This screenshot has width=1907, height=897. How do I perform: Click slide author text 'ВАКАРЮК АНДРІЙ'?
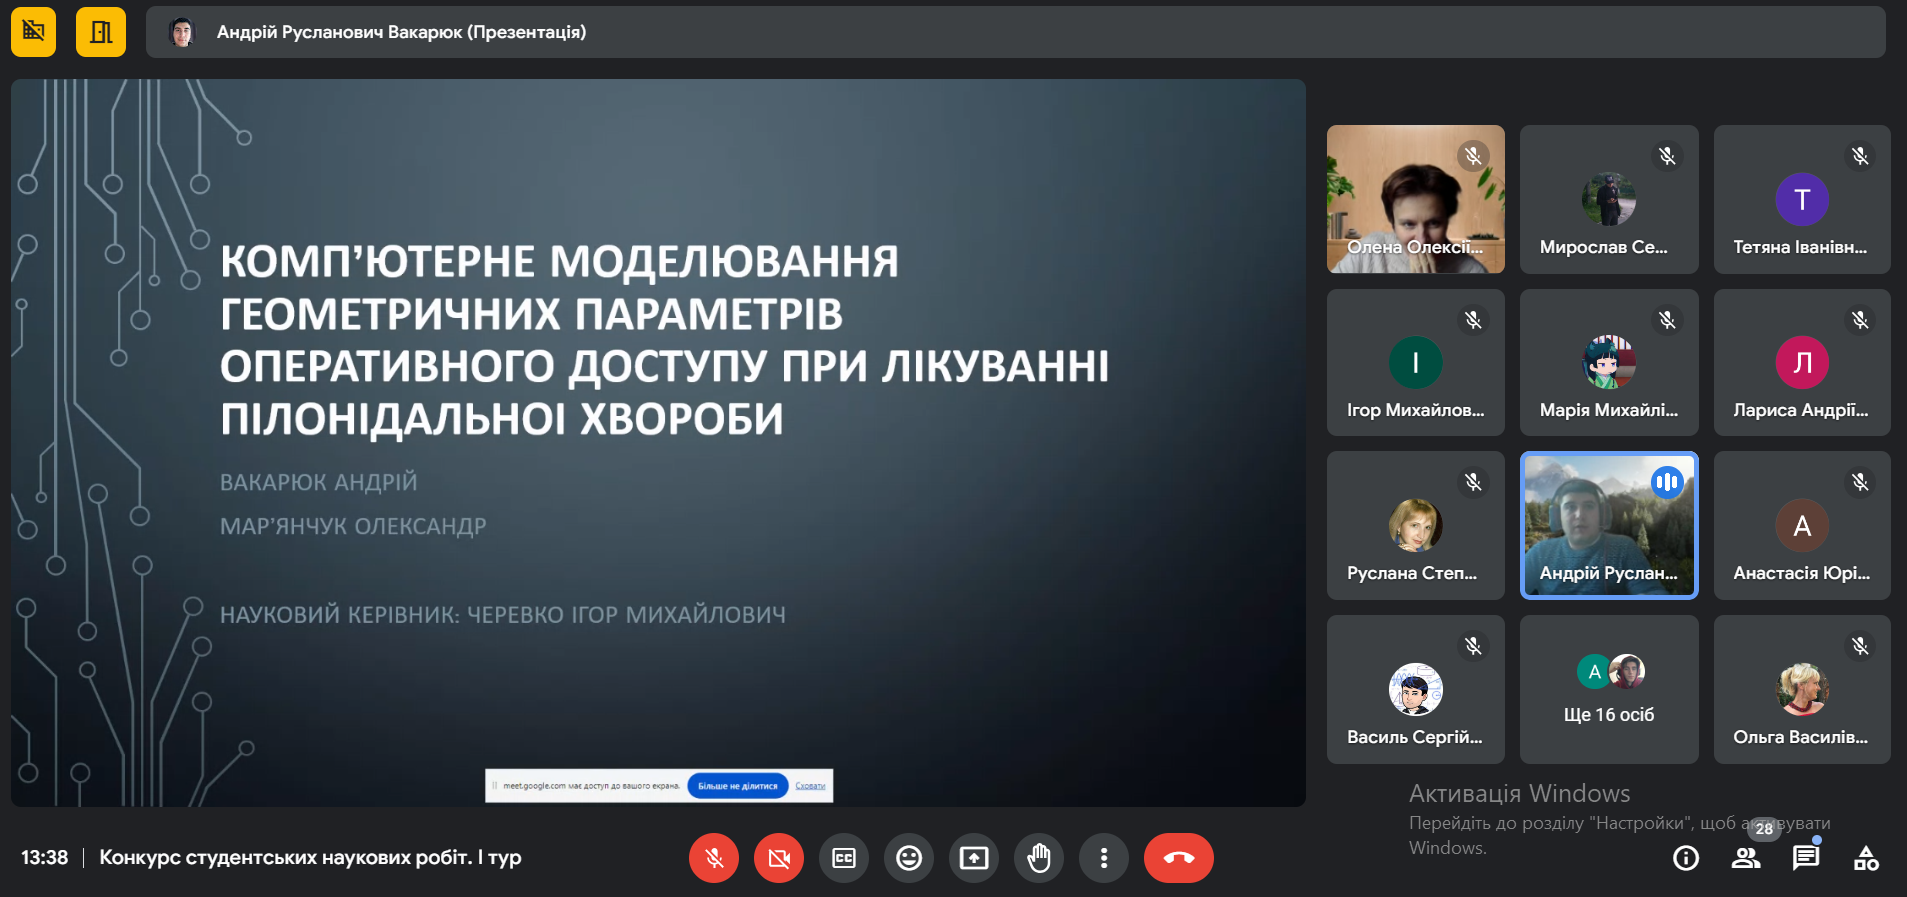tap(318, 483)
